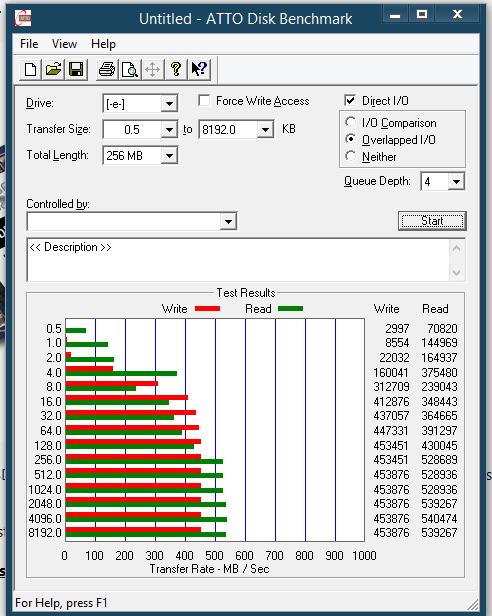The height and width of the screenshot is (616, 492).
Task: Open the File menu
Action: 29,44
